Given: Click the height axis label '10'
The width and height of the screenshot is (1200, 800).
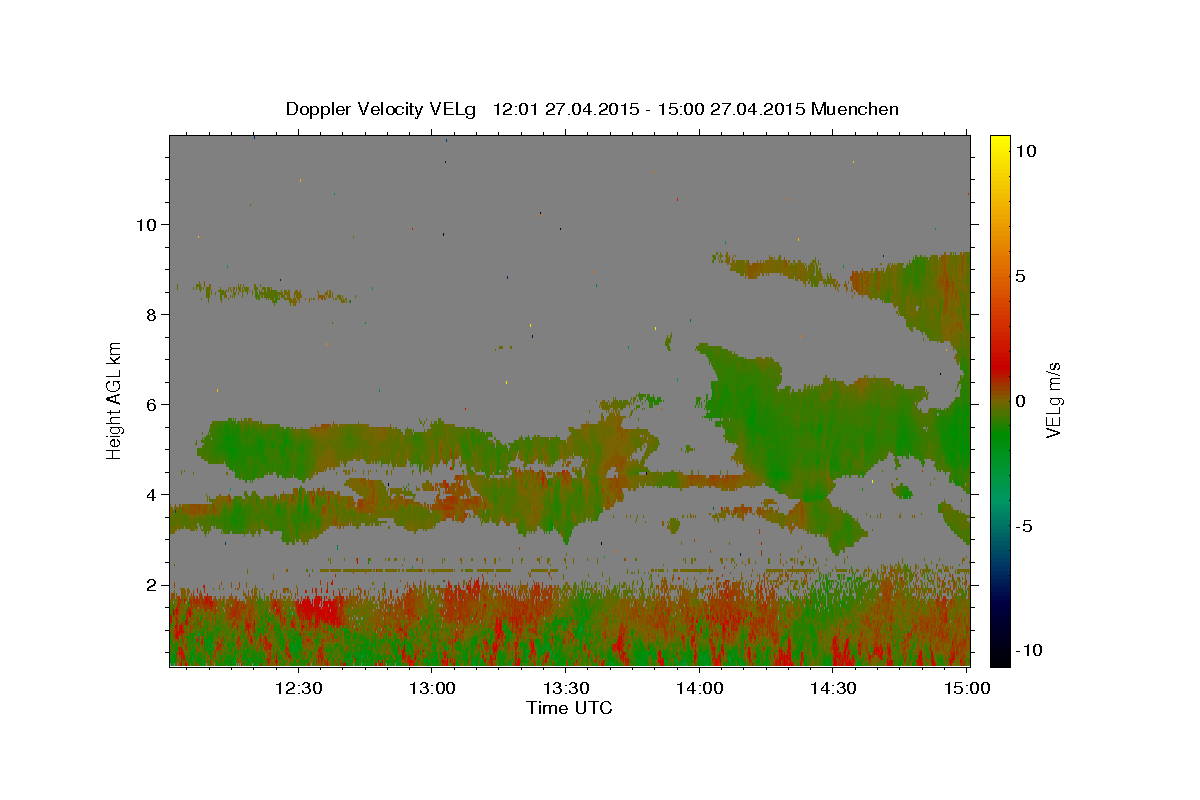Looking at the screenshot, I should click(x=145, y=225).
